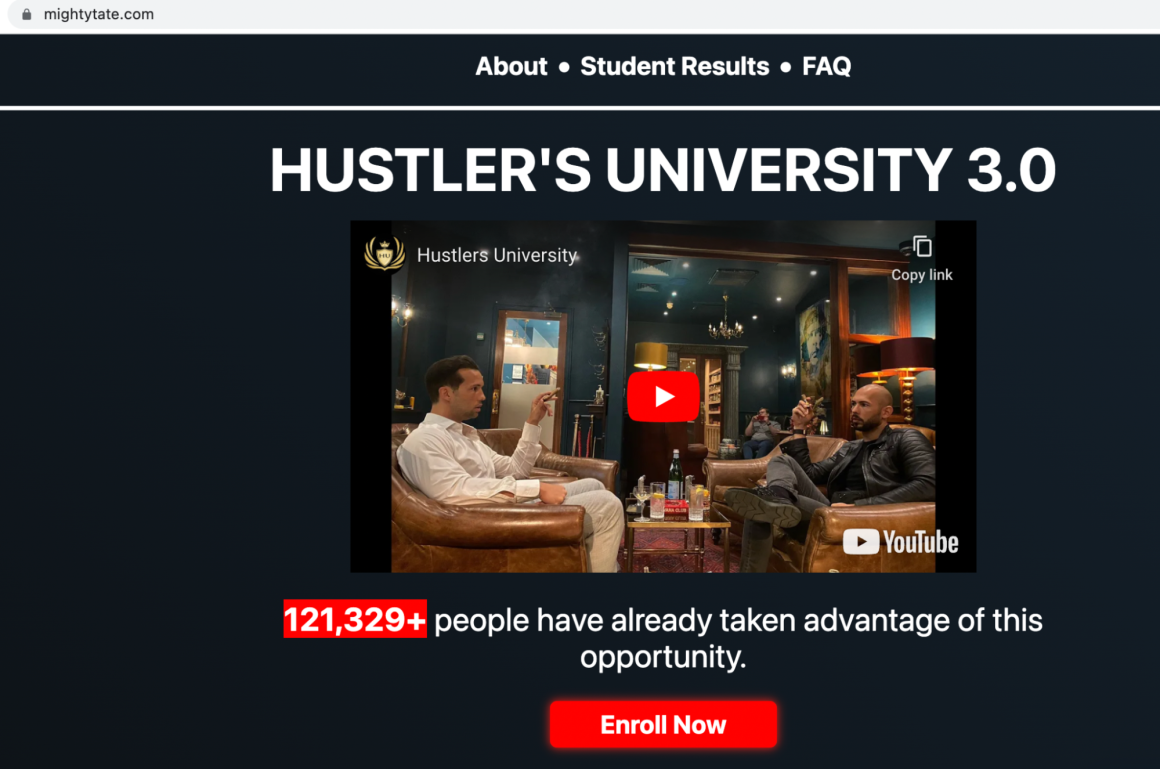
Task: Go to Student Results section
Action: tap(675, 67)
